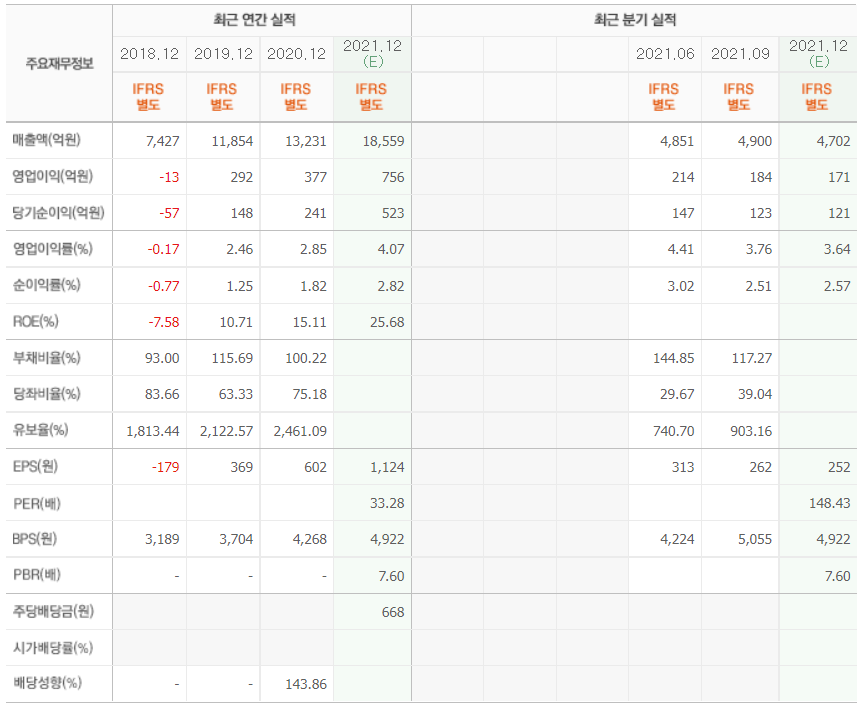
Task: Click the 부채비율(%) row label
Action: (x=47, y=358)
